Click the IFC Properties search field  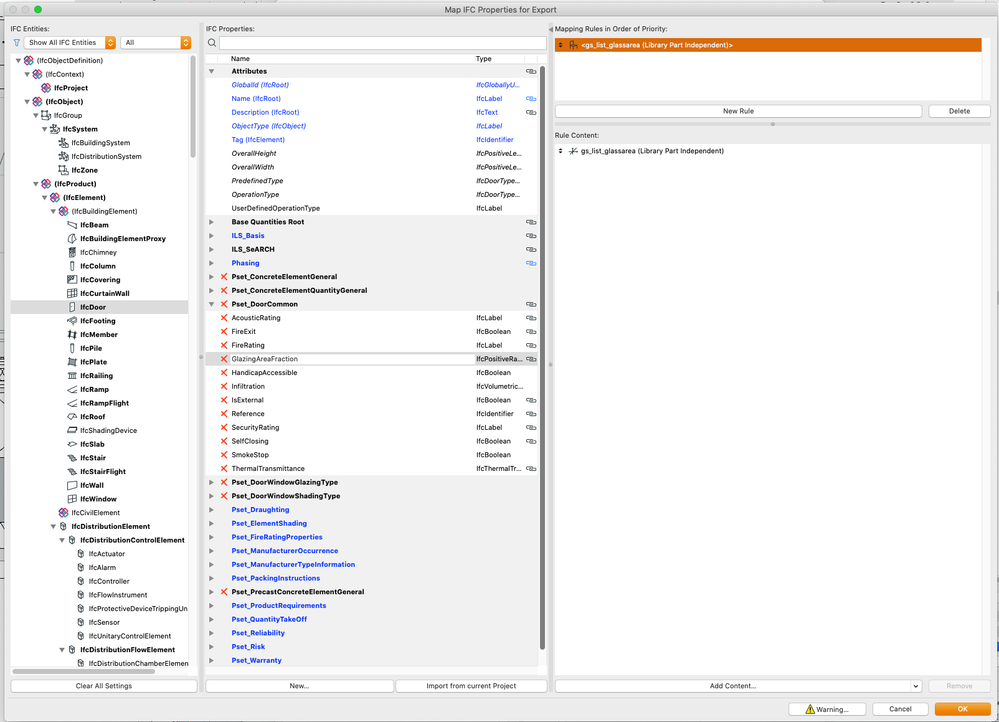pos(383,43)
